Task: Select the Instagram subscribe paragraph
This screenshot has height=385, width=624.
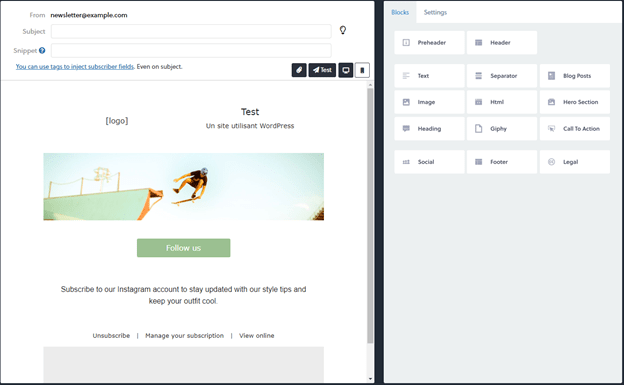Action: (183, 295)
